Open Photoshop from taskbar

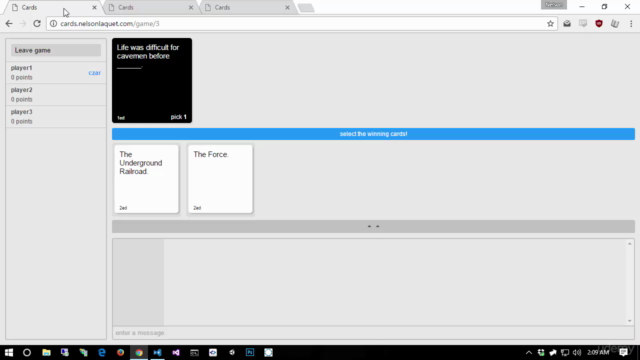[250, 352]
